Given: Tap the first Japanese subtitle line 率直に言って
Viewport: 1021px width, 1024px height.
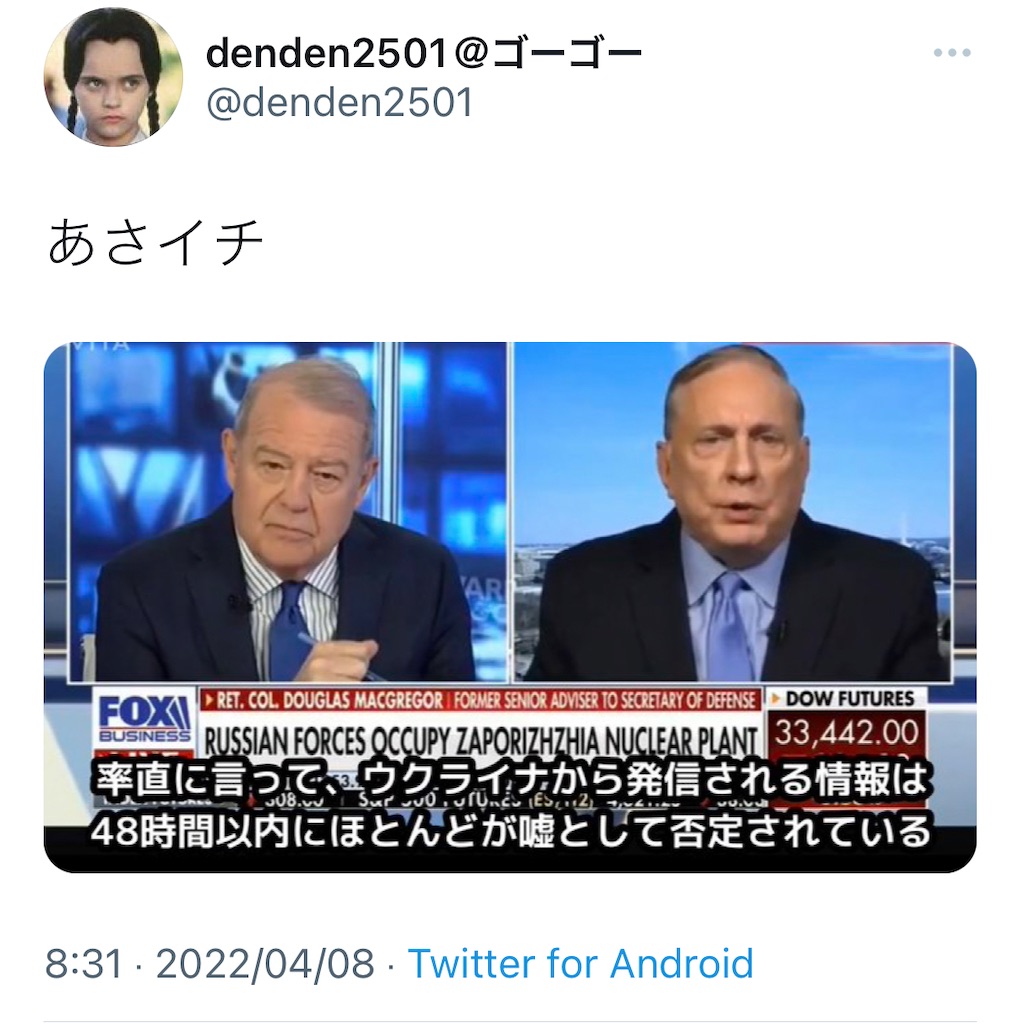Looking at the screenshot, I should click(510, 780).
